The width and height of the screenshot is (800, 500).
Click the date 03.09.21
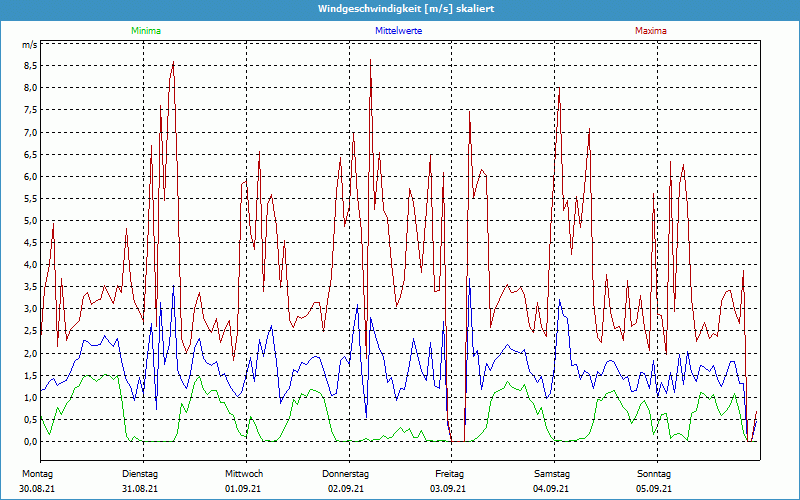[448, 489]
